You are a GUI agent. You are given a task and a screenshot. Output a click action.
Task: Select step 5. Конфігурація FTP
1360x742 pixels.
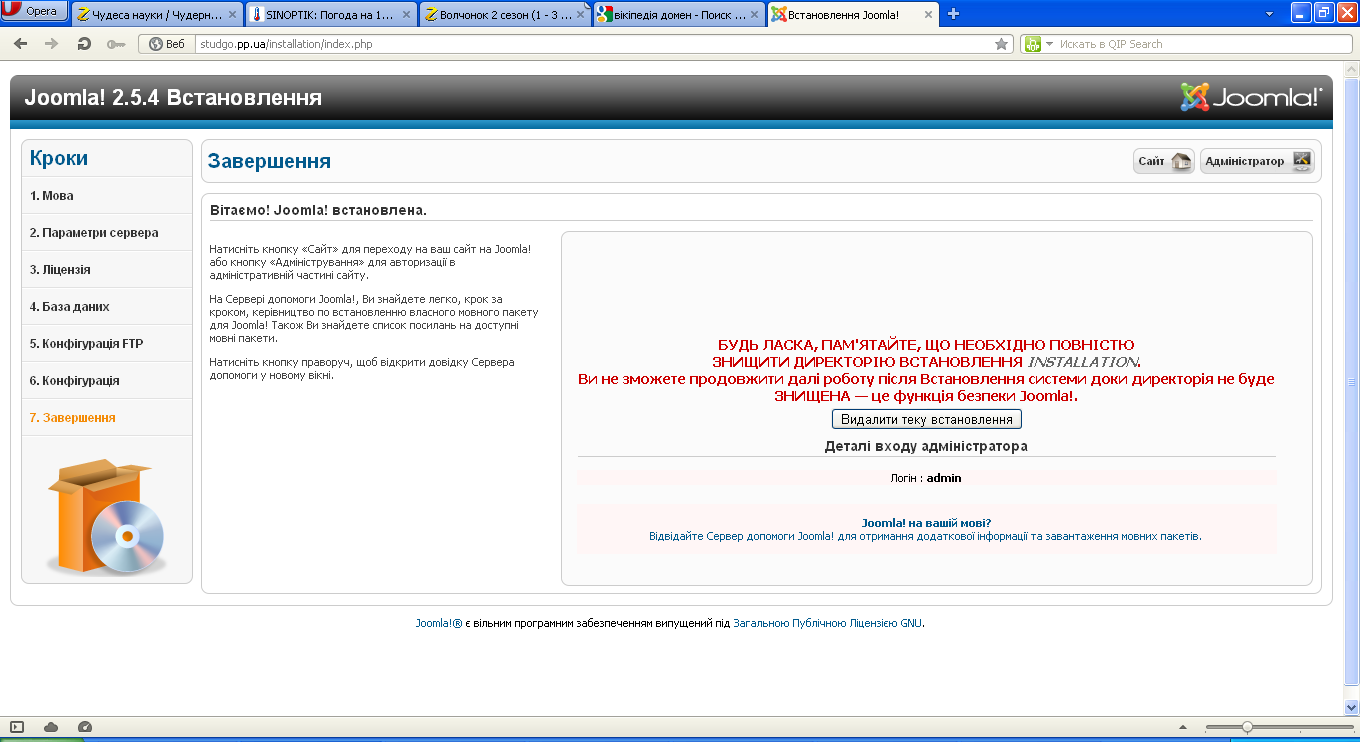point(107,344)
